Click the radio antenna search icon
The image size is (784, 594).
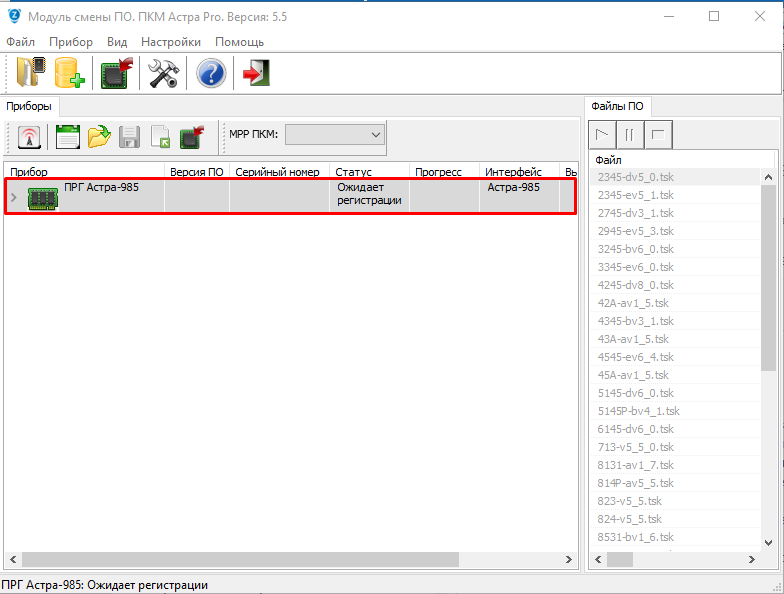[30, 136]
